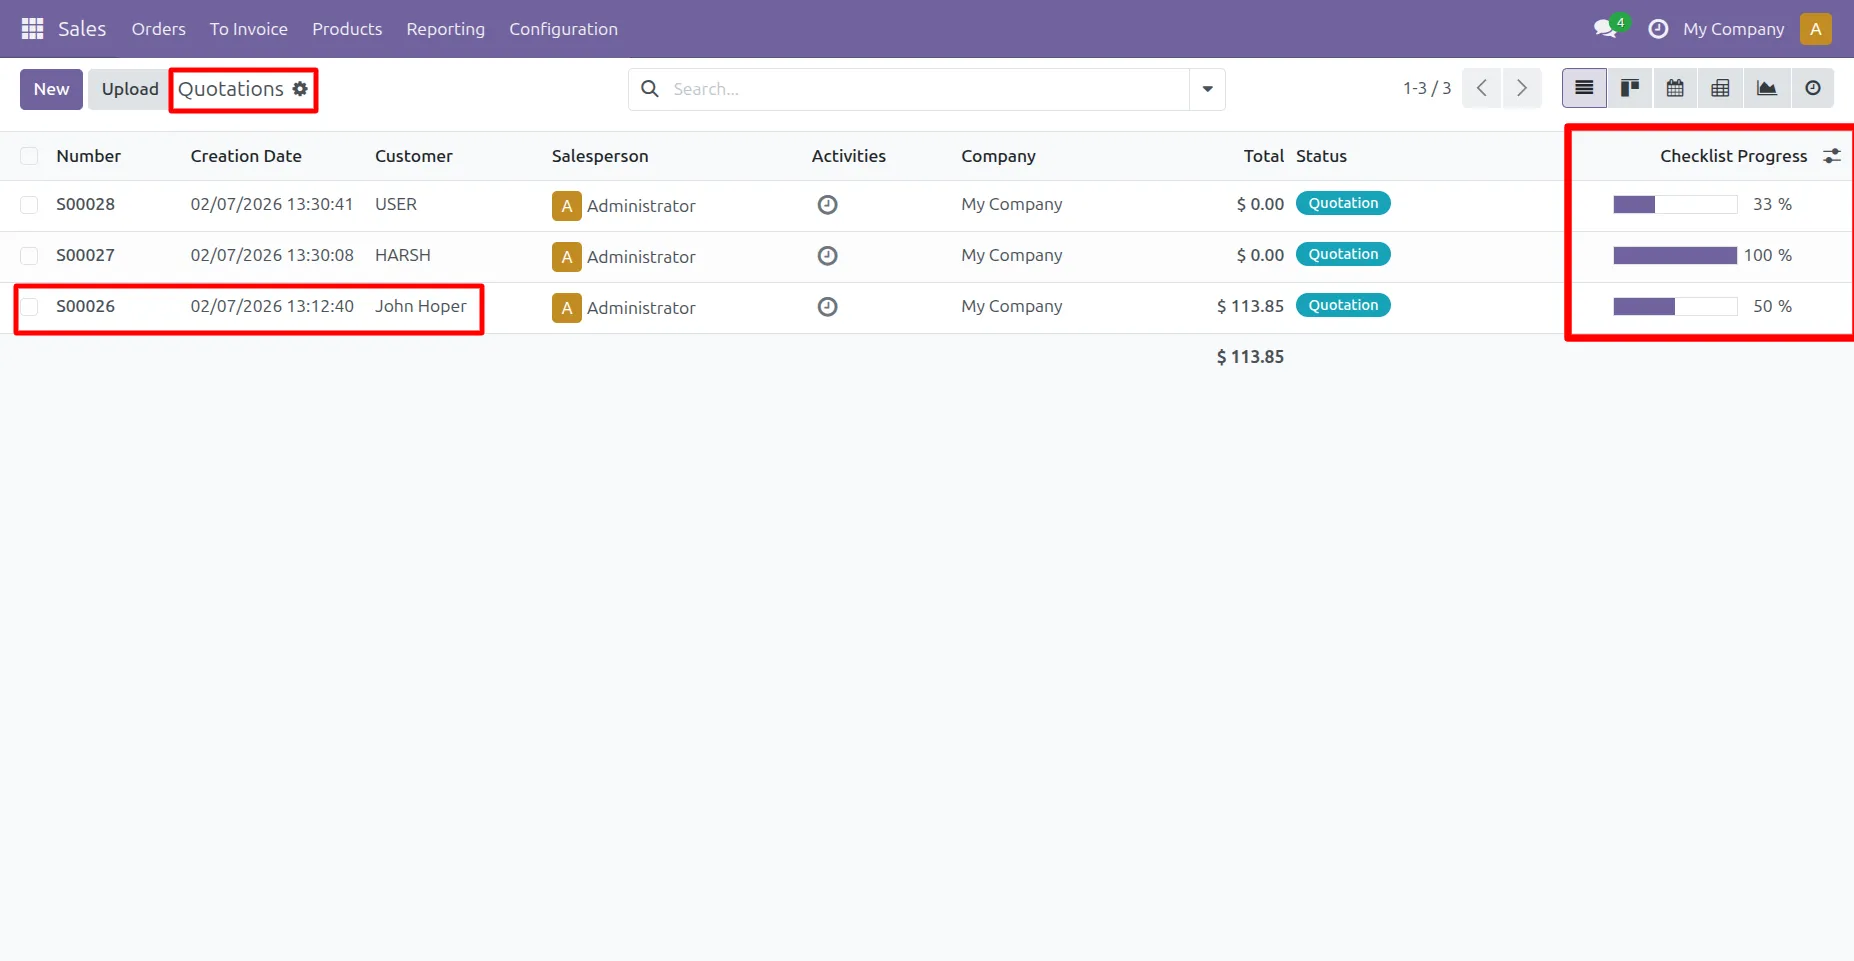Screen dimensions: 1854x961
Task: Check the select-all header checkbox
Action: point(30,156)
